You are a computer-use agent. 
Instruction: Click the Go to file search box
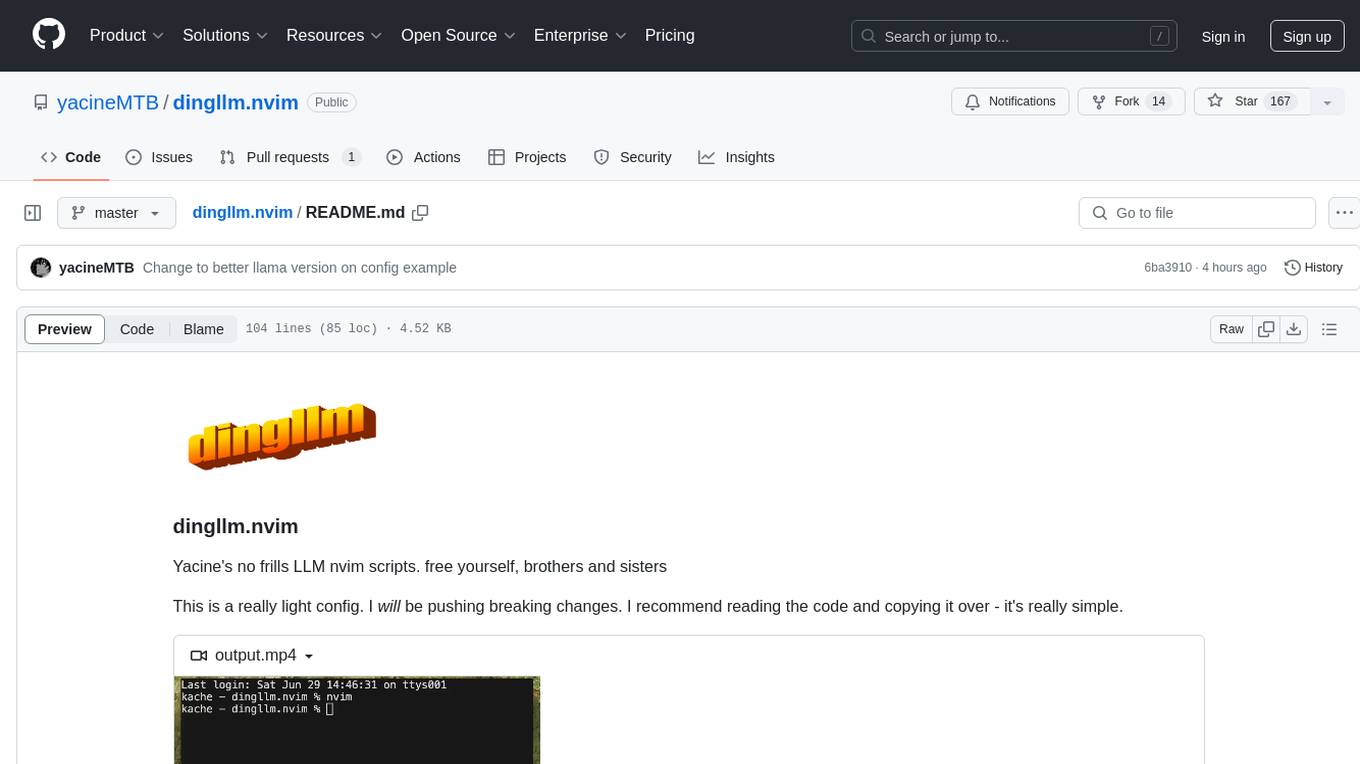(x=1197, y=213)
